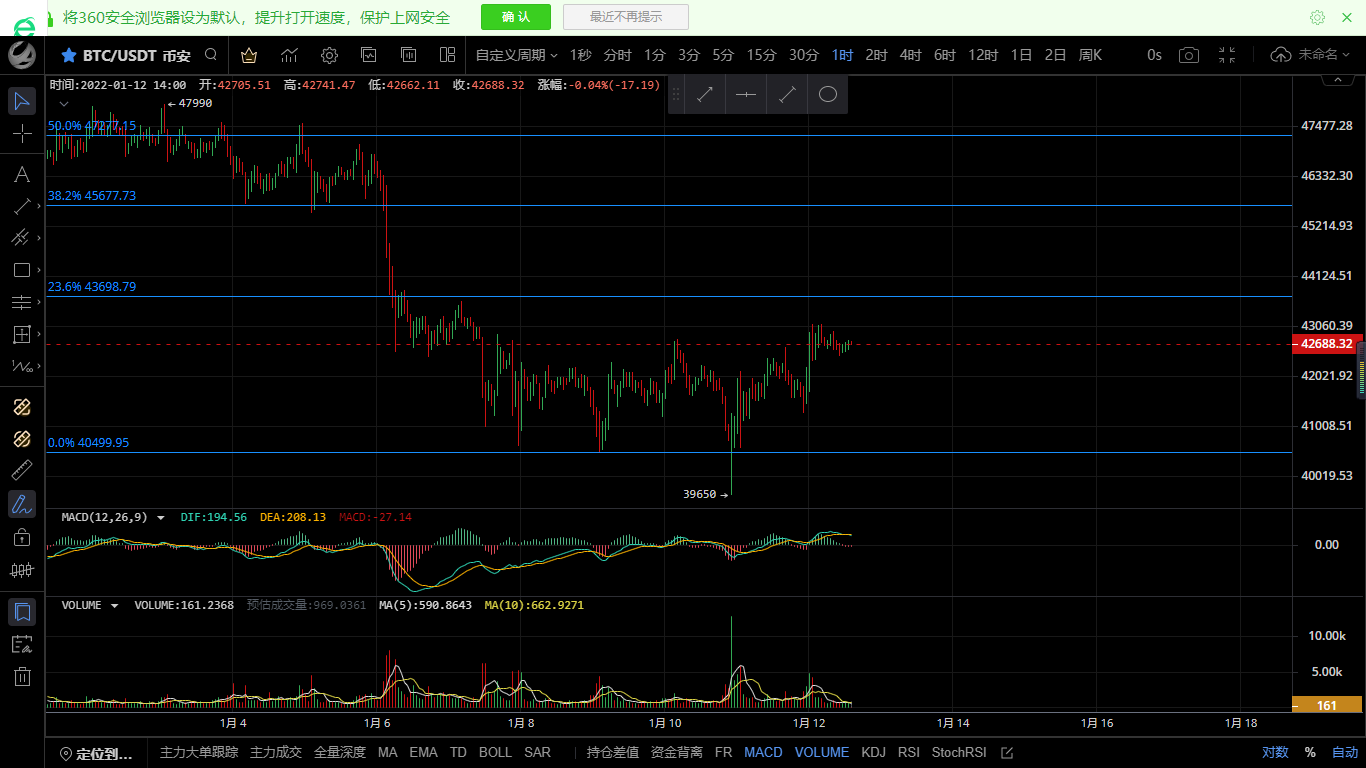This screenshot has height=768, width=1366.
Task: Expand the VOLUME indicator dropdown arrow
Action: [114, 606]
